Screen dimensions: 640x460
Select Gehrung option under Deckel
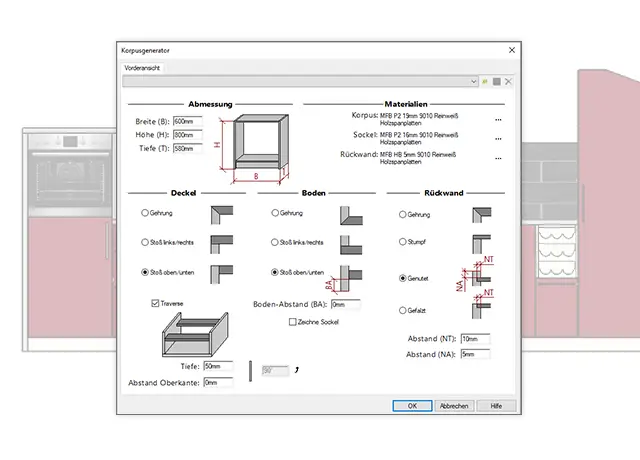point(145,214)
